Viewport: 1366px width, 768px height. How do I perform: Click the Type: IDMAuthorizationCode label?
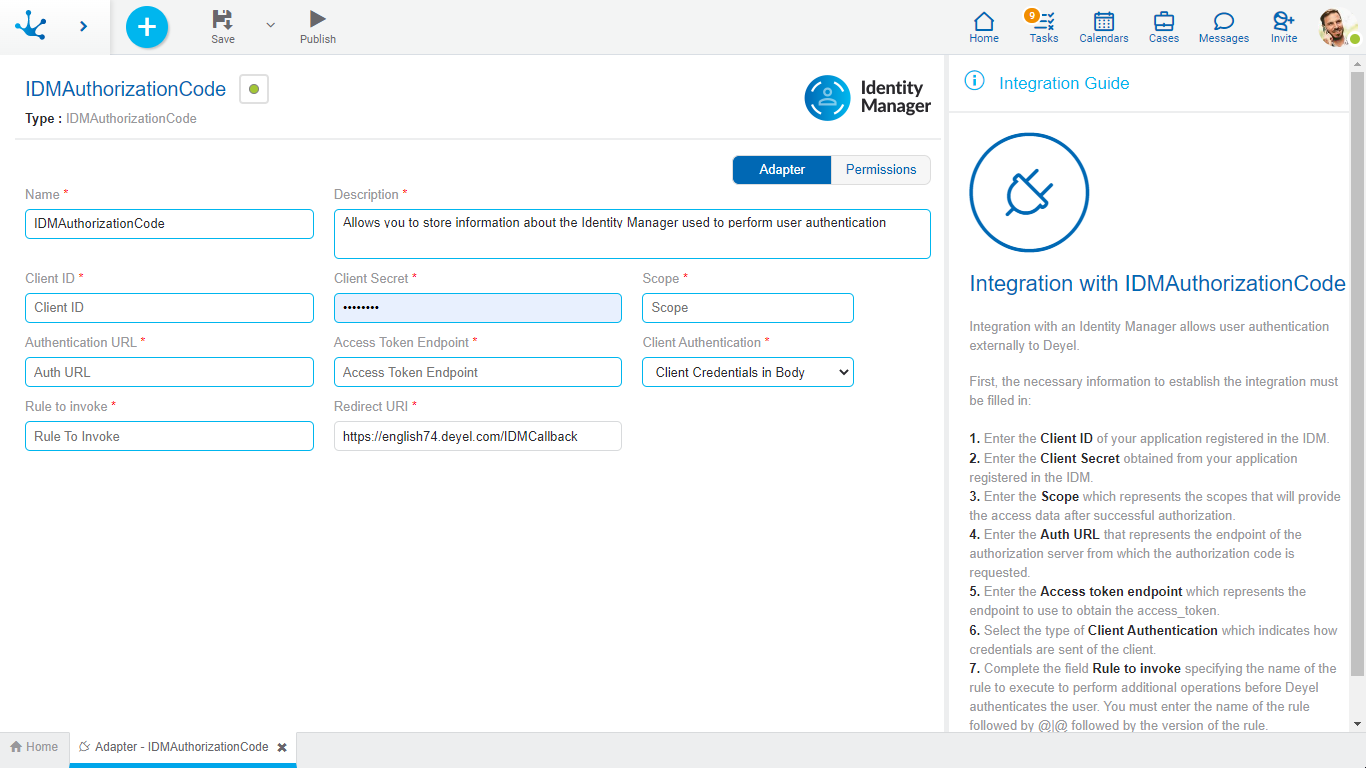pos(111,118)
